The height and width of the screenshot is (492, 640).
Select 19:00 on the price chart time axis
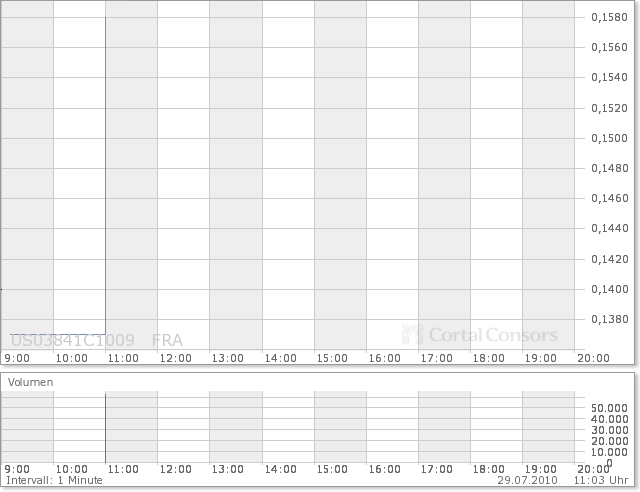pos(540,358)
